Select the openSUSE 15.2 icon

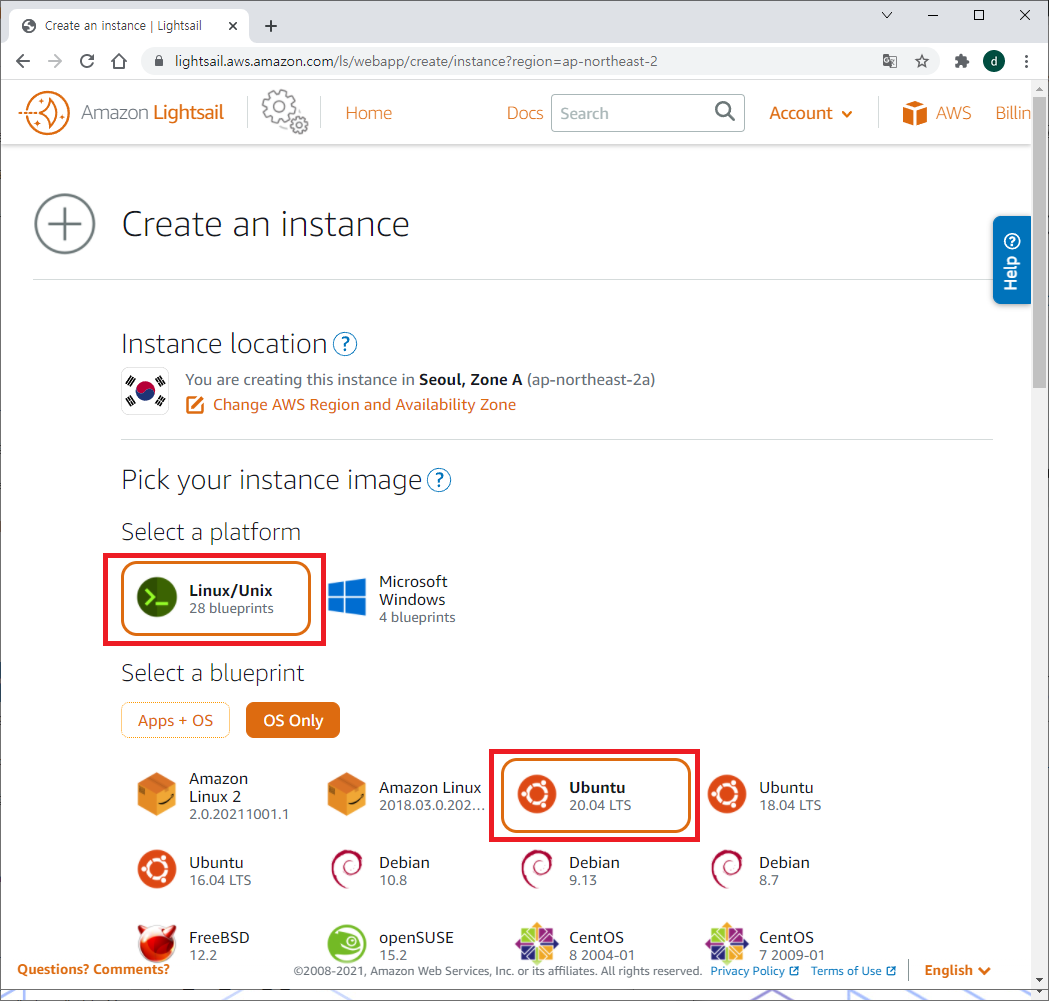point(347,943)
